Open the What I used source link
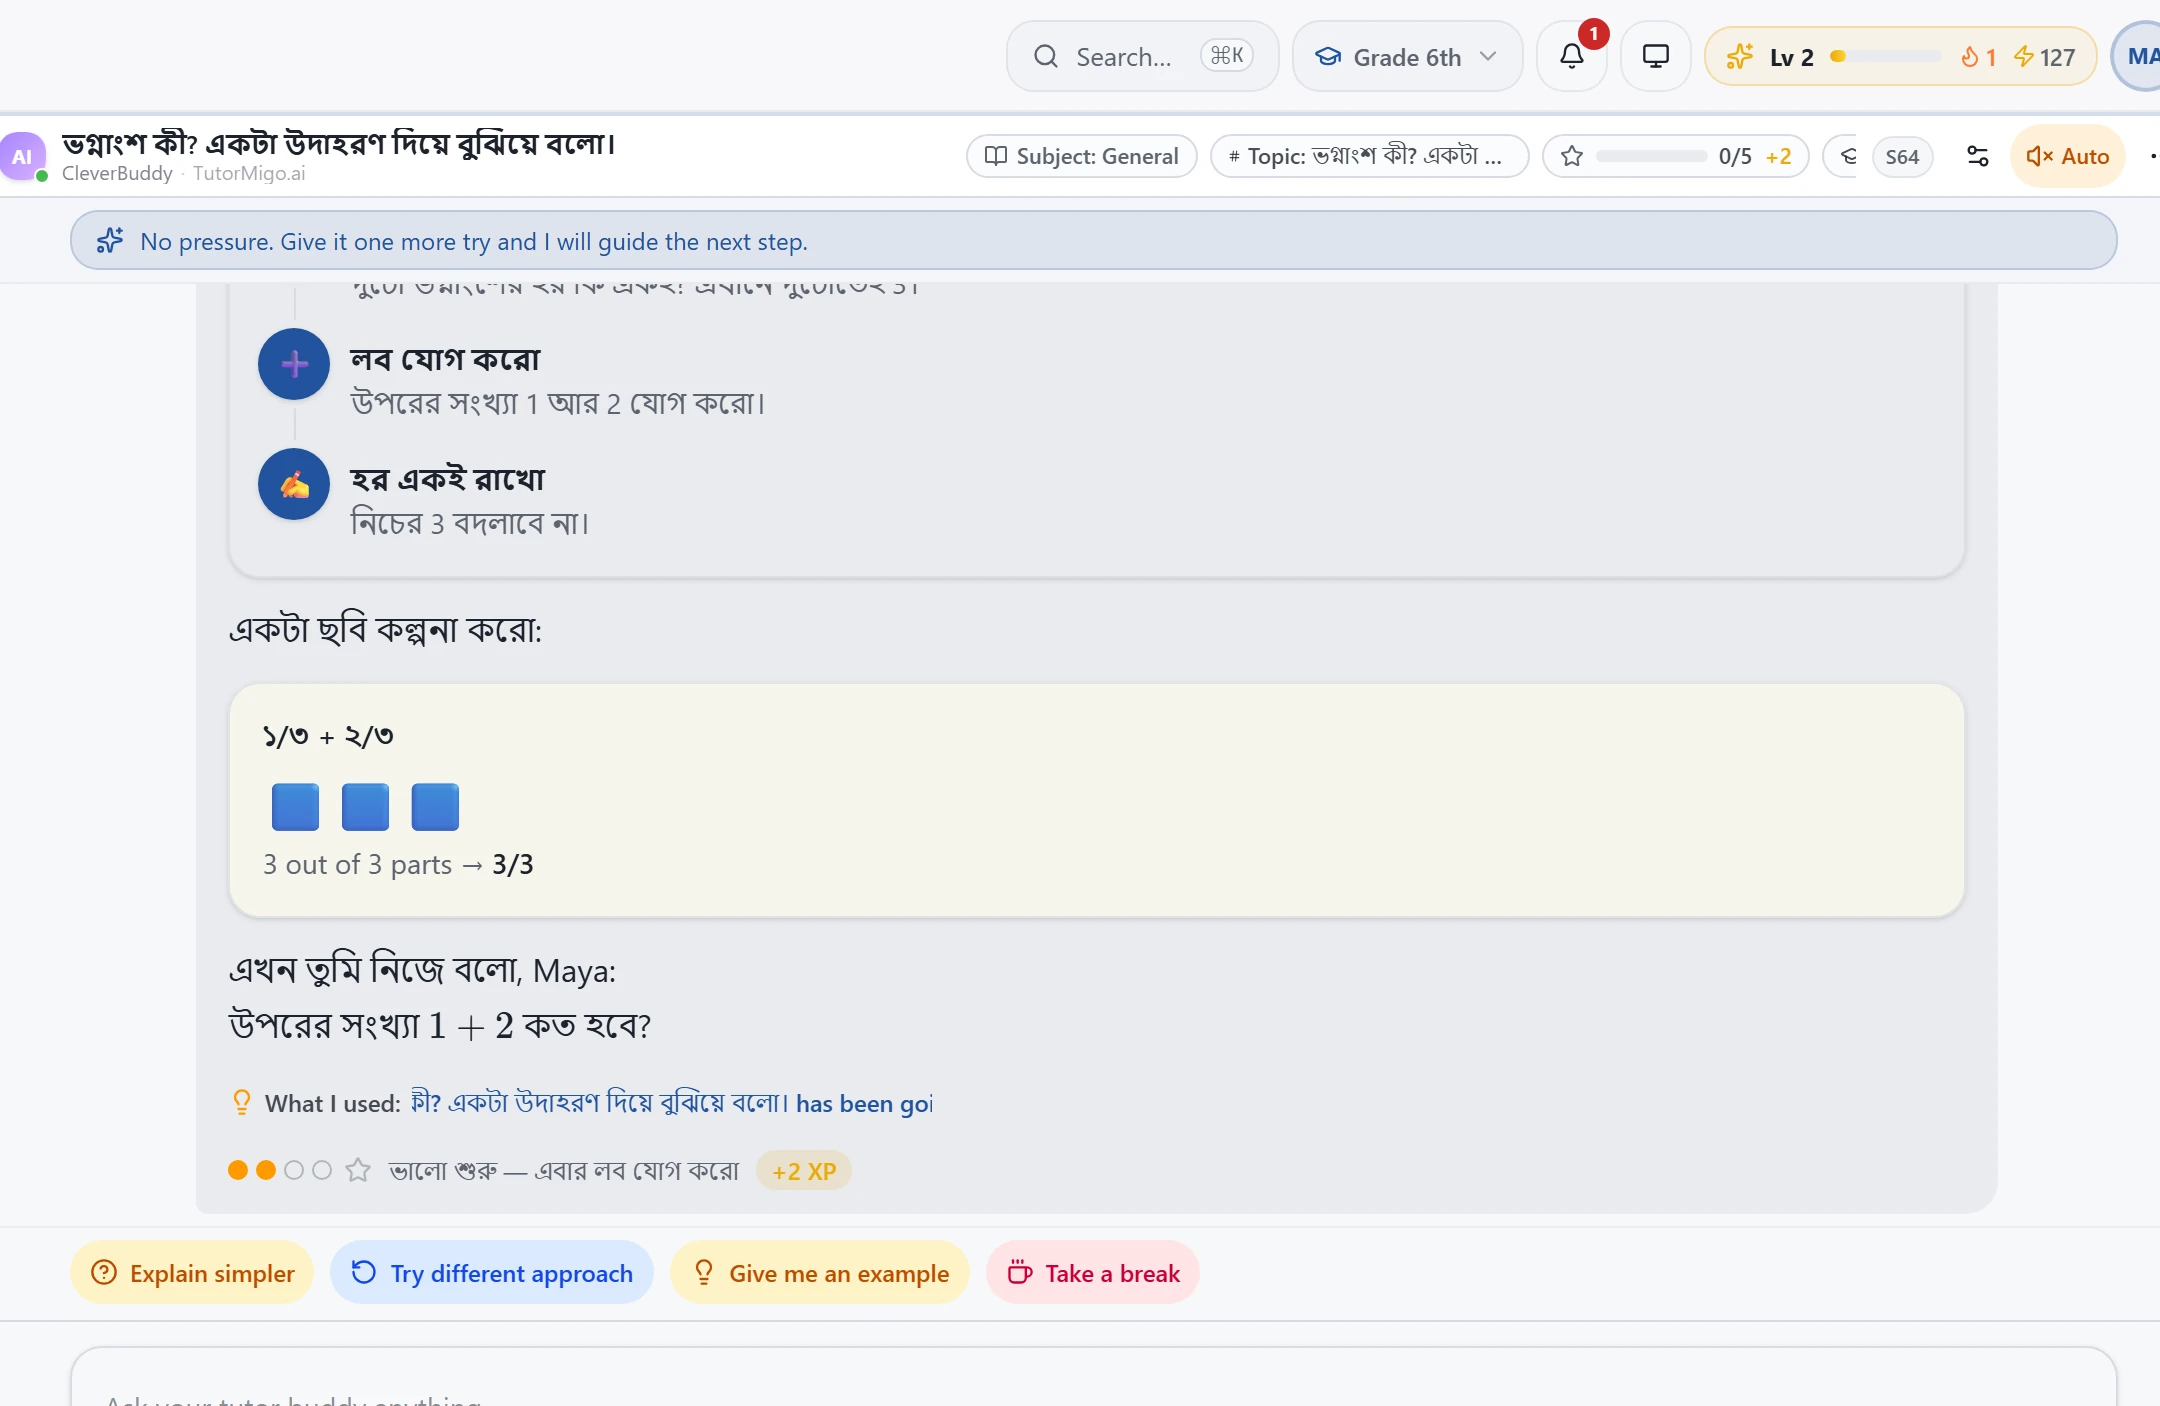Viewport: 2160px width, 1406px height. pyautogui.click(x=672, y=1103)
